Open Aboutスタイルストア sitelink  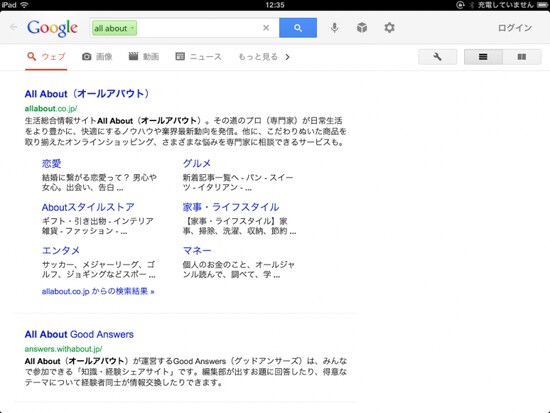(88, 207)
